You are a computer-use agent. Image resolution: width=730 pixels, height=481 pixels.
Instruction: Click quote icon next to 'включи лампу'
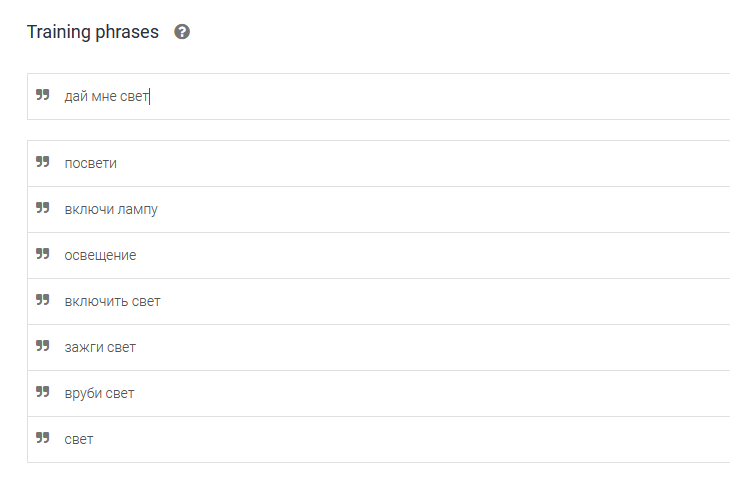(x=43, y=208)
